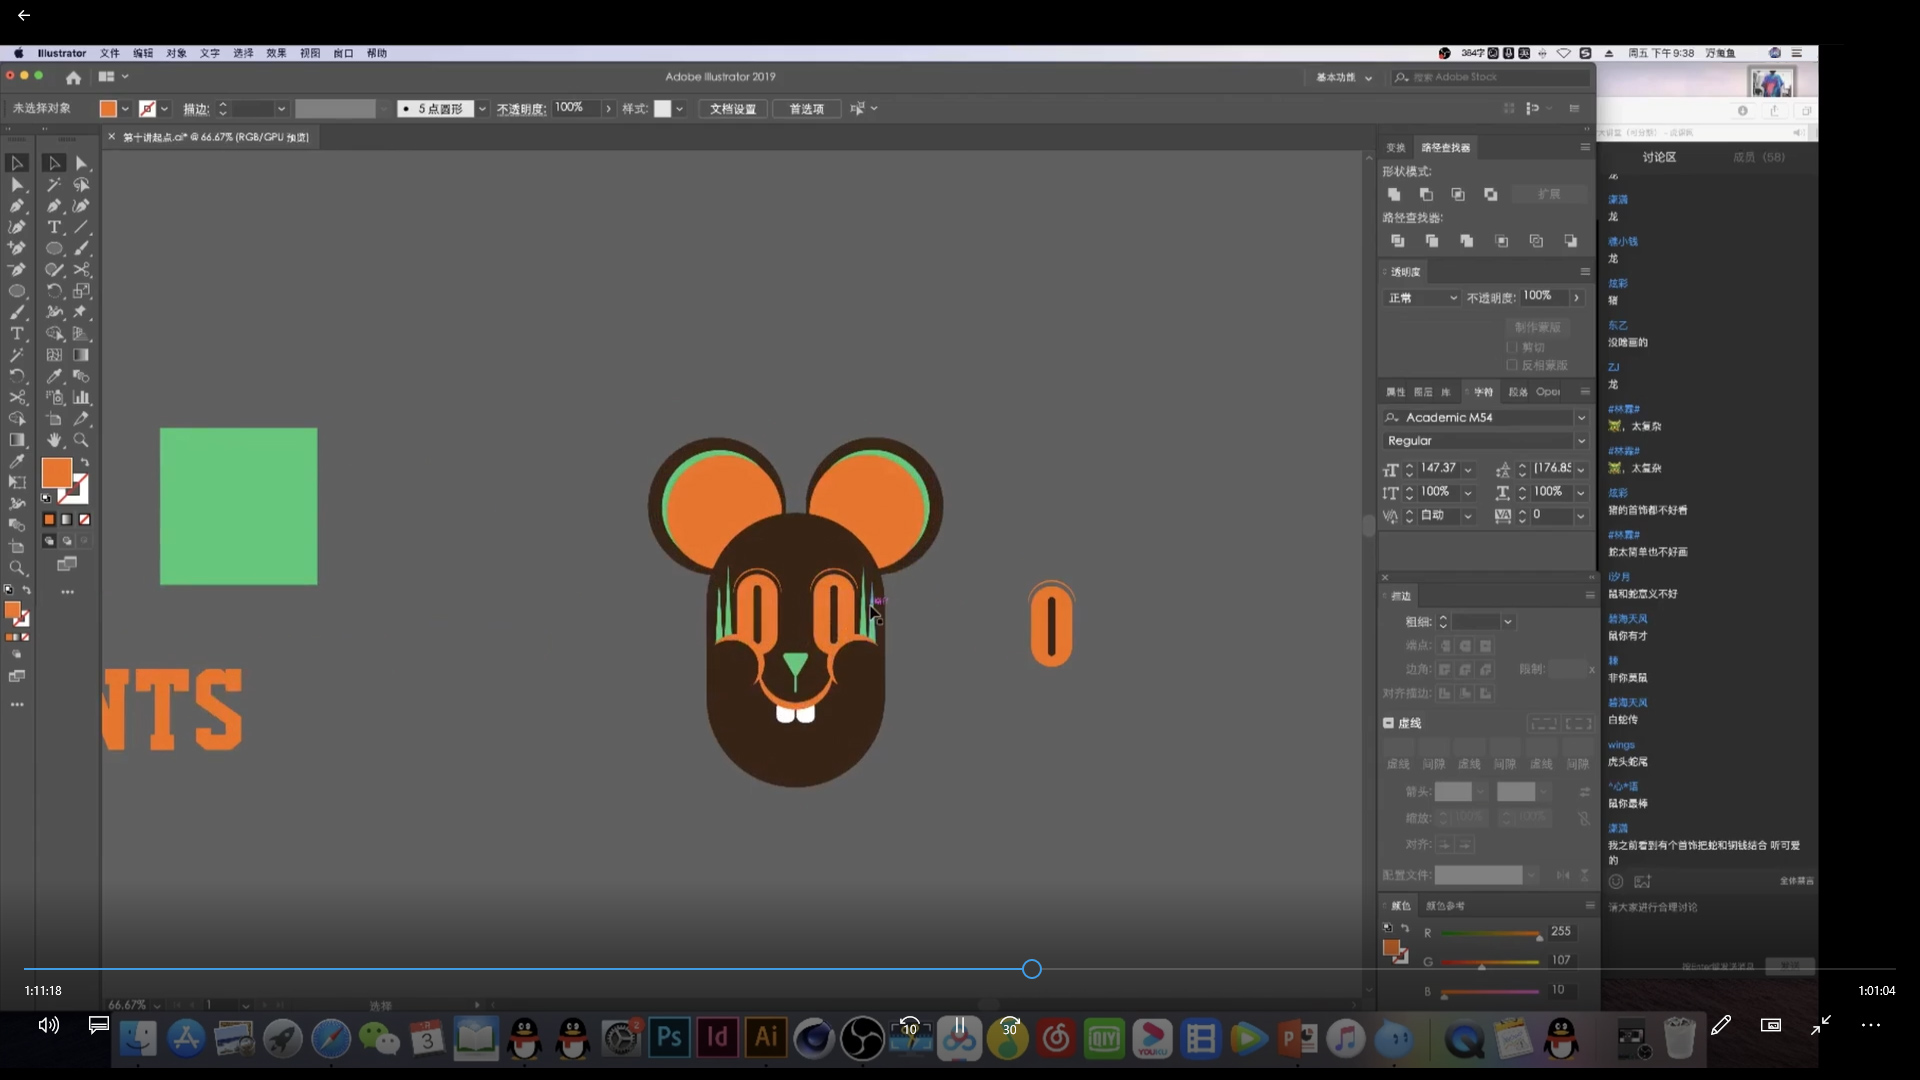Viewport: 1920px width, 1080px height.
Task: Open the Illustrator app in the Dock
Action: [x=765, y=1038]
